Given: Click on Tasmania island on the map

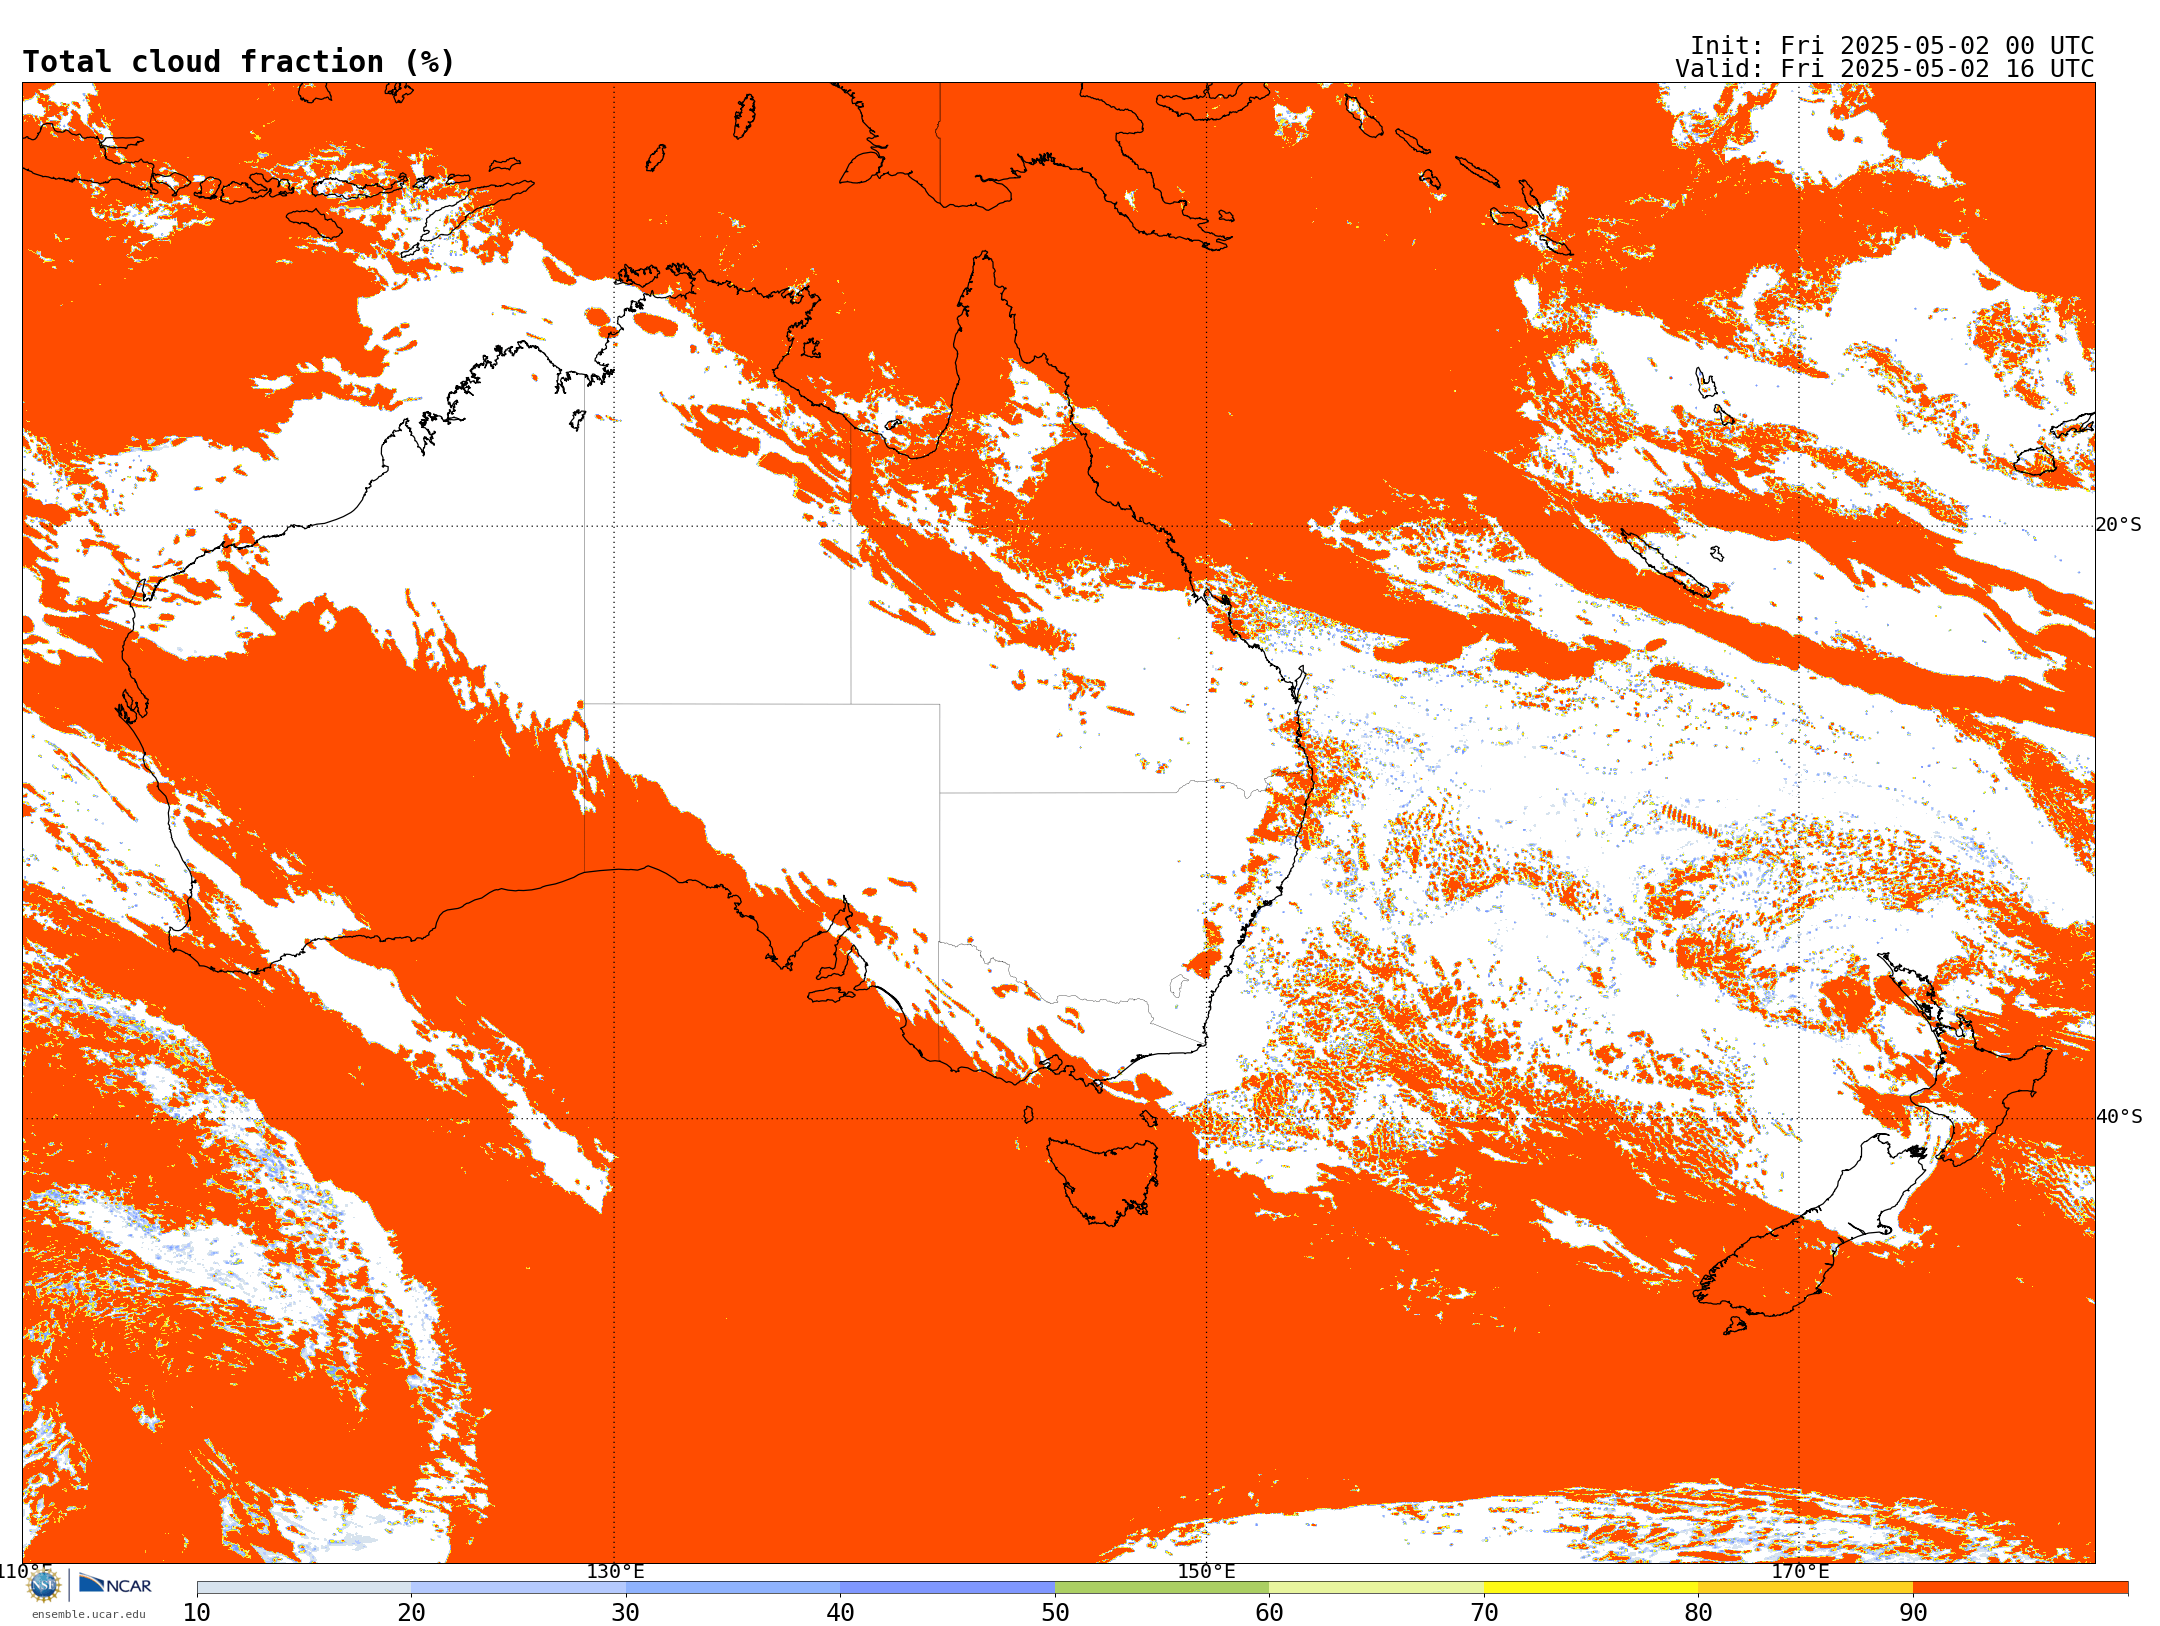Looking at the screenshot, I should coord(1103,1180).
